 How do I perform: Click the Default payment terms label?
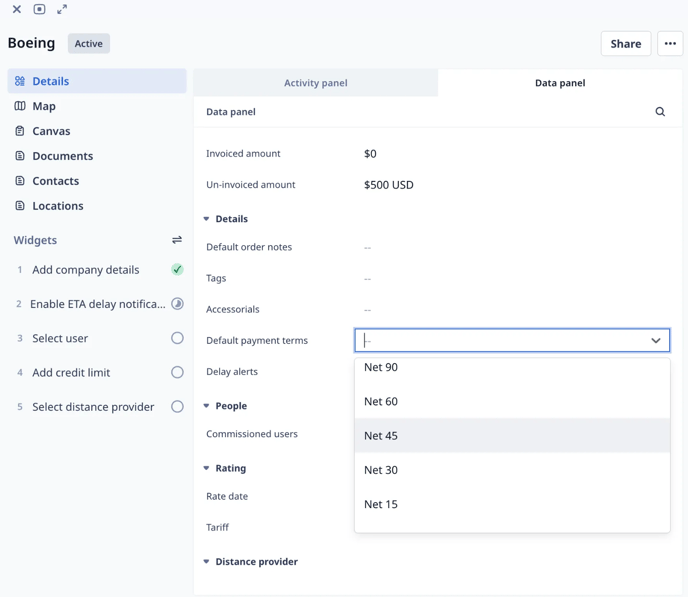coord(257,340)
